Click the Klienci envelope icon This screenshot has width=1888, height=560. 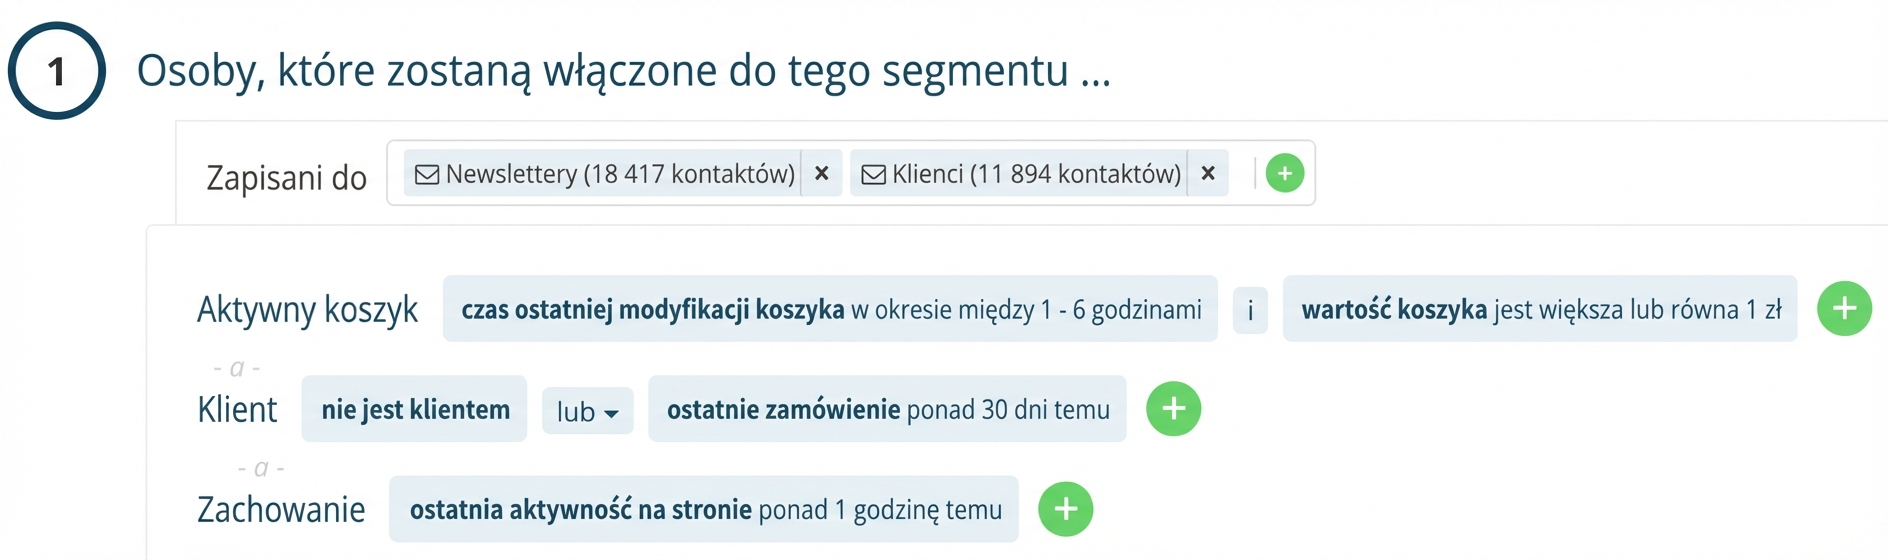pyautogui.click(x=873, y=174)
